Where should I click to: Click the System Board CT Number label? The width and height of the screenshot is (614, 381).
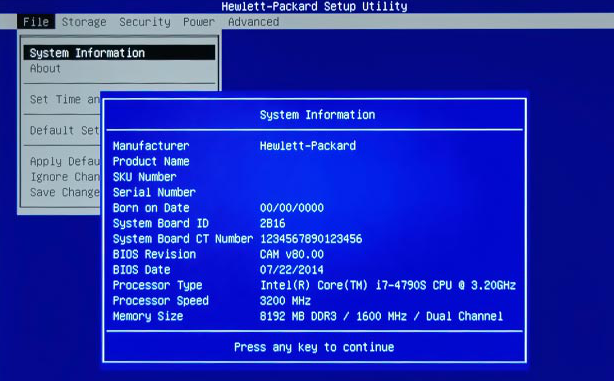click(183, 239)
